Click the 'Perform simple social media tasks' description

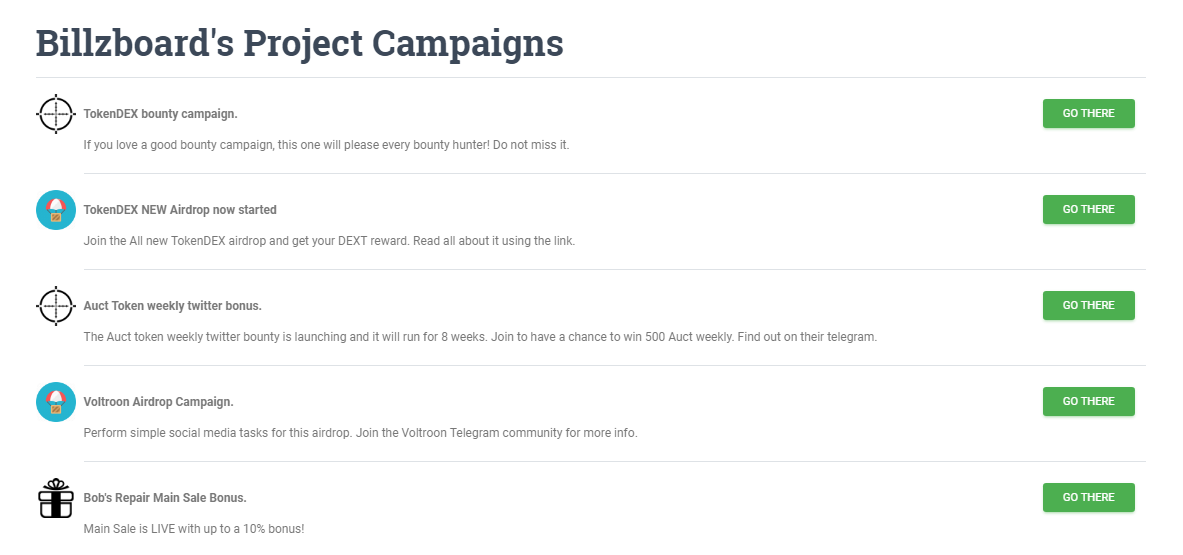360,433
